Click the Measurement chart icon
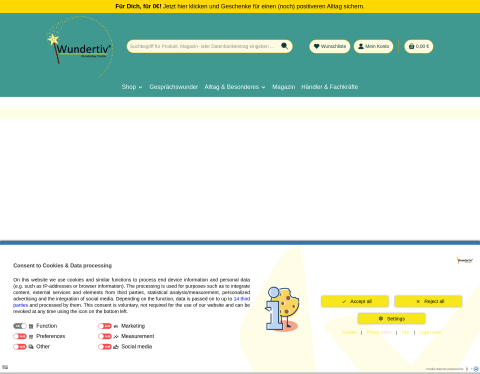The height and width of the screenshot is (374, 480). tap(116, 337)
